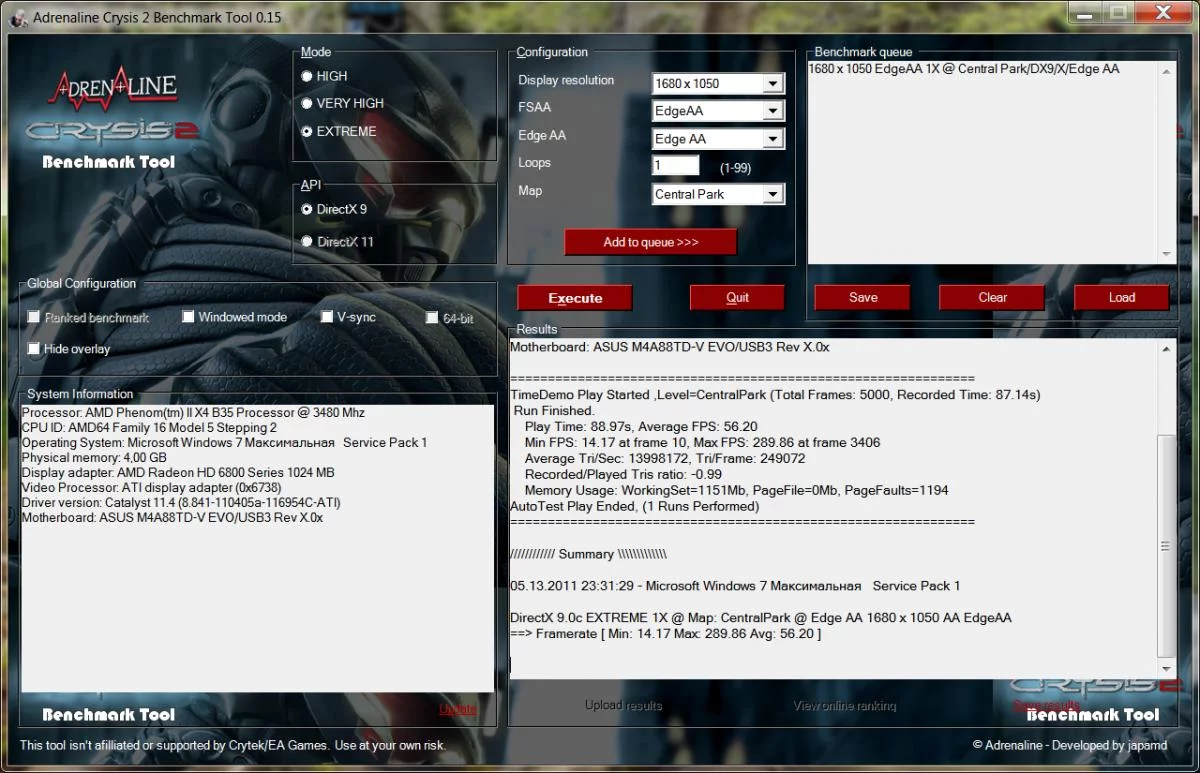Click the red Update link
The width and height of the screenshot is (1200, 773).
[x=458, y=709]
